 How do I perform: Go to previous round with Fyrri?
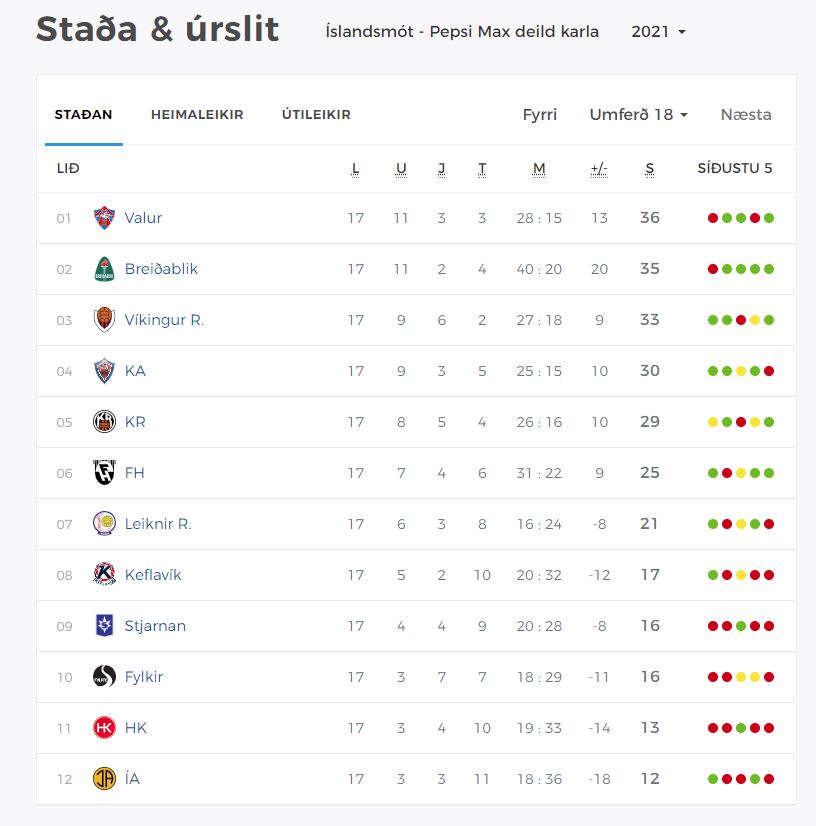point(540,115)
